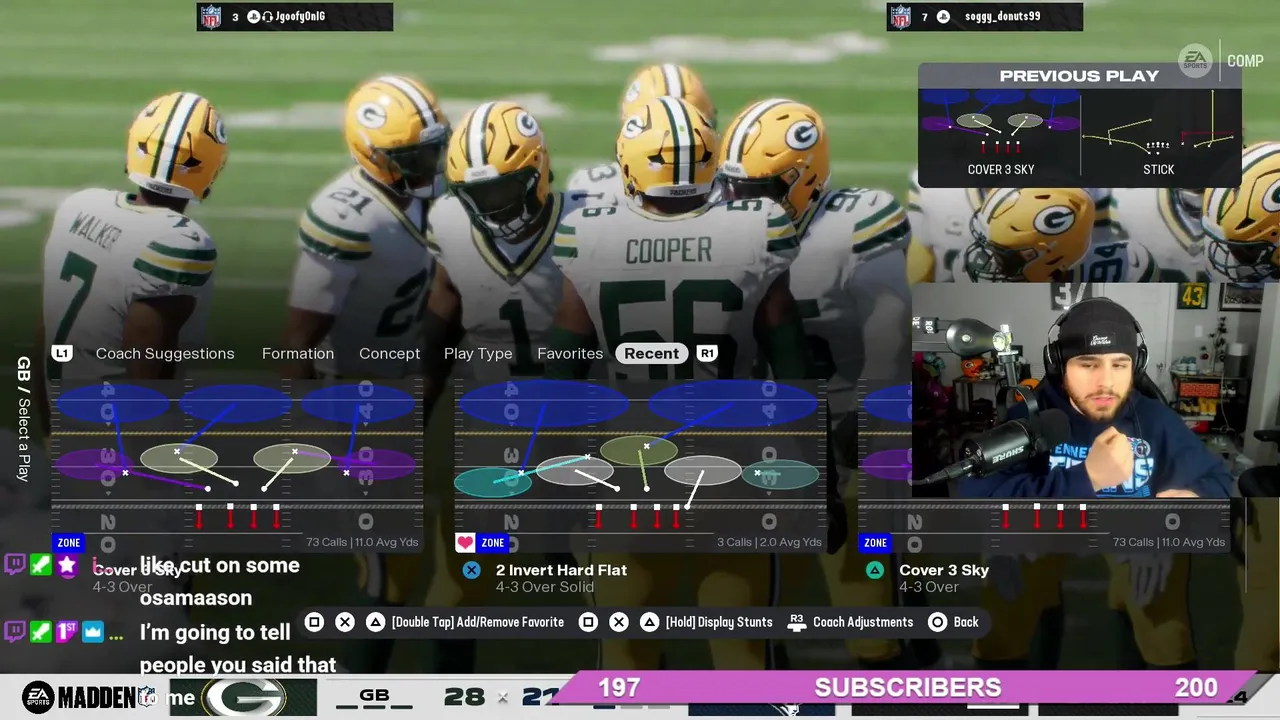1280x720 pixels.
Task: Click the PlayStation icon beside soggy_donuts99
Action: coord(943,17)
